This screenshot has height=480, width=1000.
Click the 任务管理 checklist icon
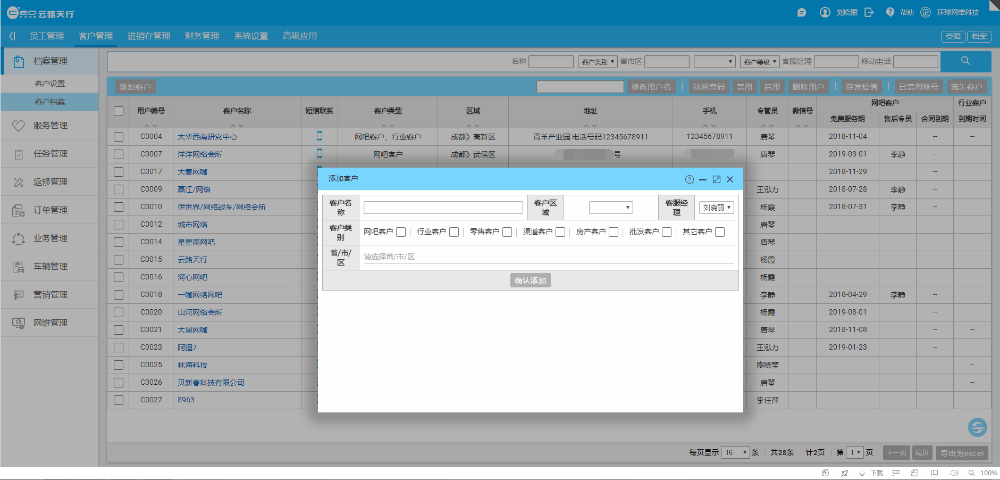coord(18,154)
